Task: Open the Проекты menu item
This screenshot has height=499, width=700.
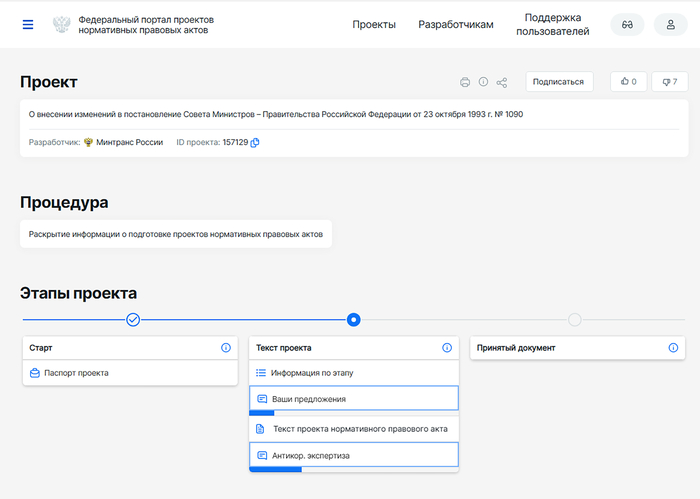Action: pyautogui.click(x=374, y=25)
